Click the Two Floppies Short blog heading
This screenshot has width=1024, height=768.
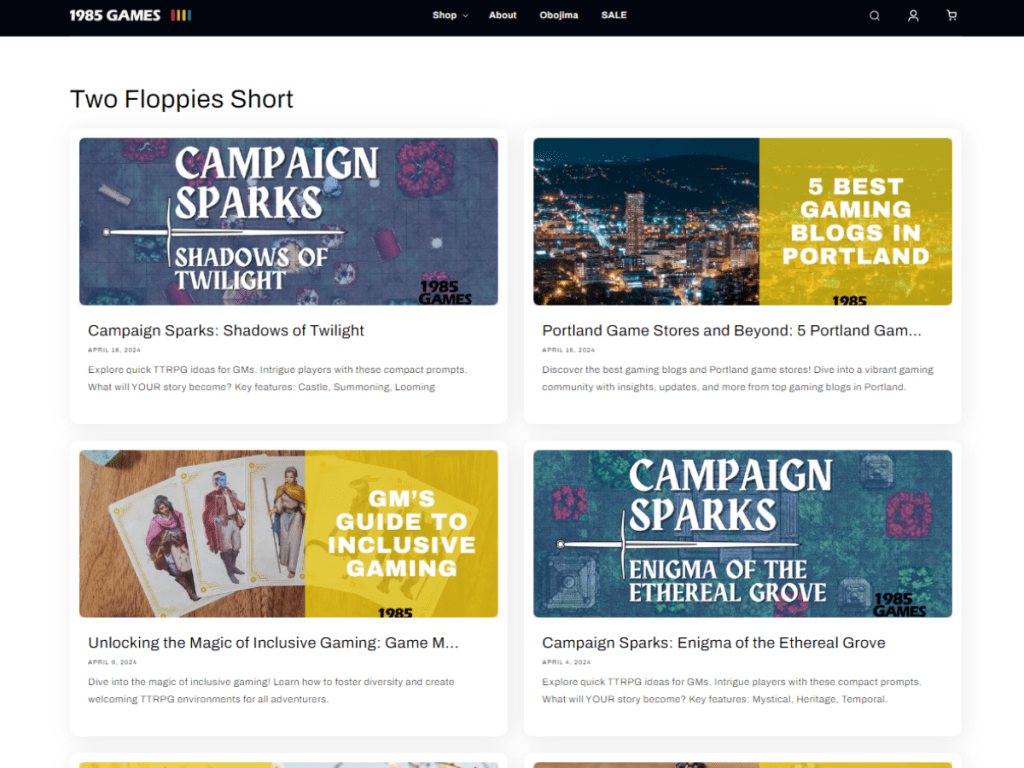point(181,99)
